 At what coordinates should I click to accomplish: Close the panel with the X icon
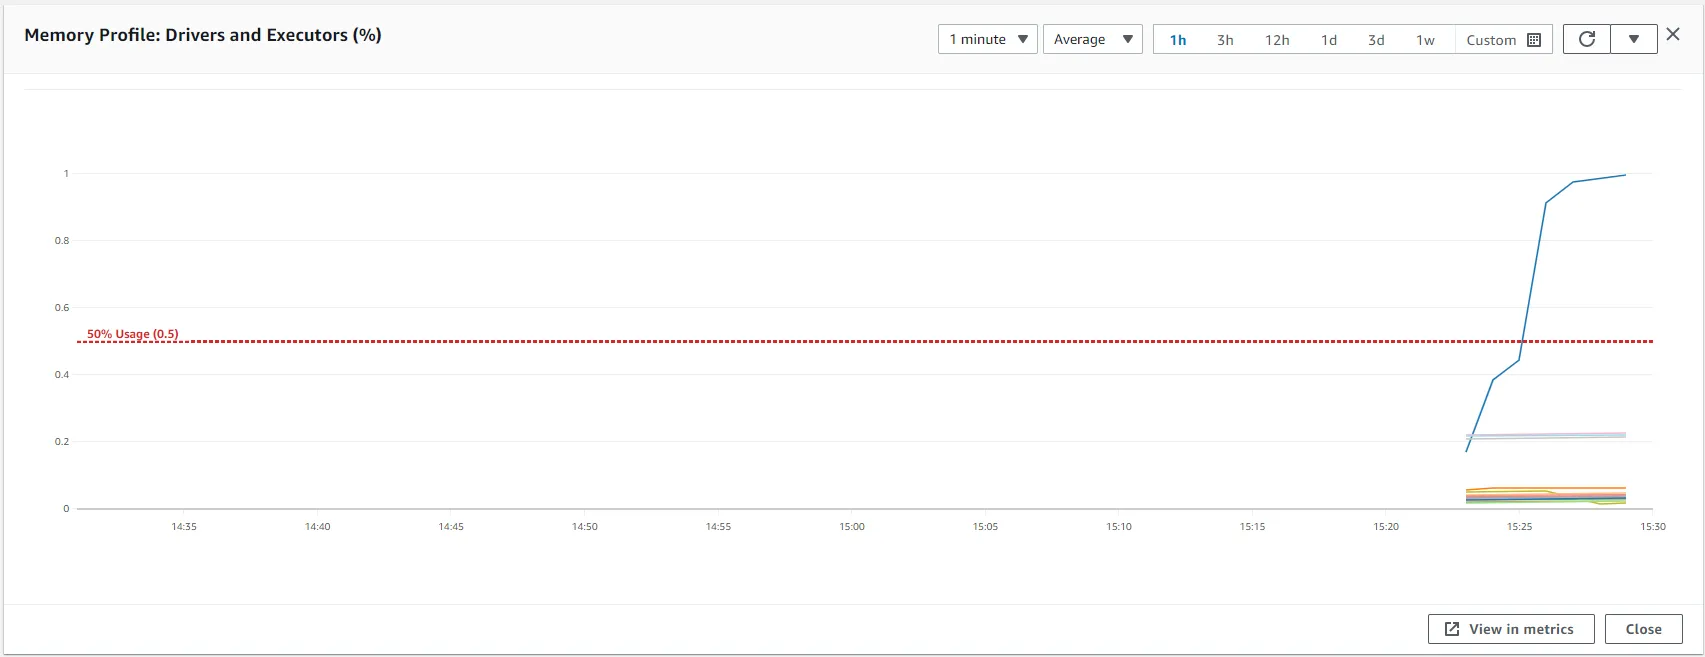pyautogui.click(x=1673, y=34)
